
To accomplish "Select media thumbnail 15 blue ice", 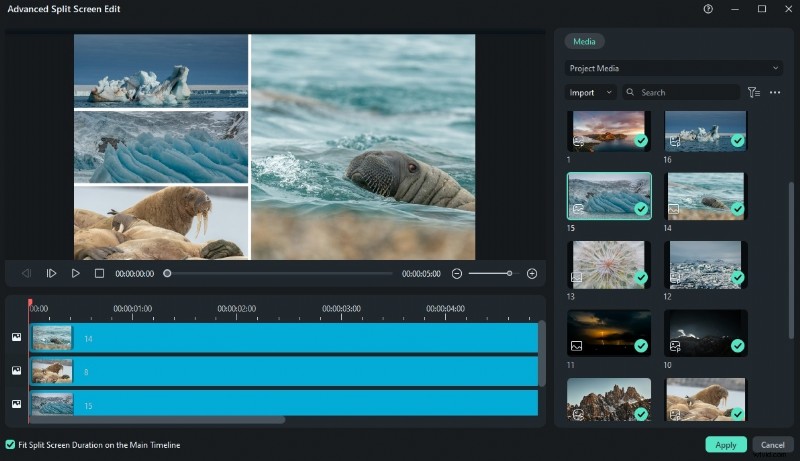I will coord(609,196).
